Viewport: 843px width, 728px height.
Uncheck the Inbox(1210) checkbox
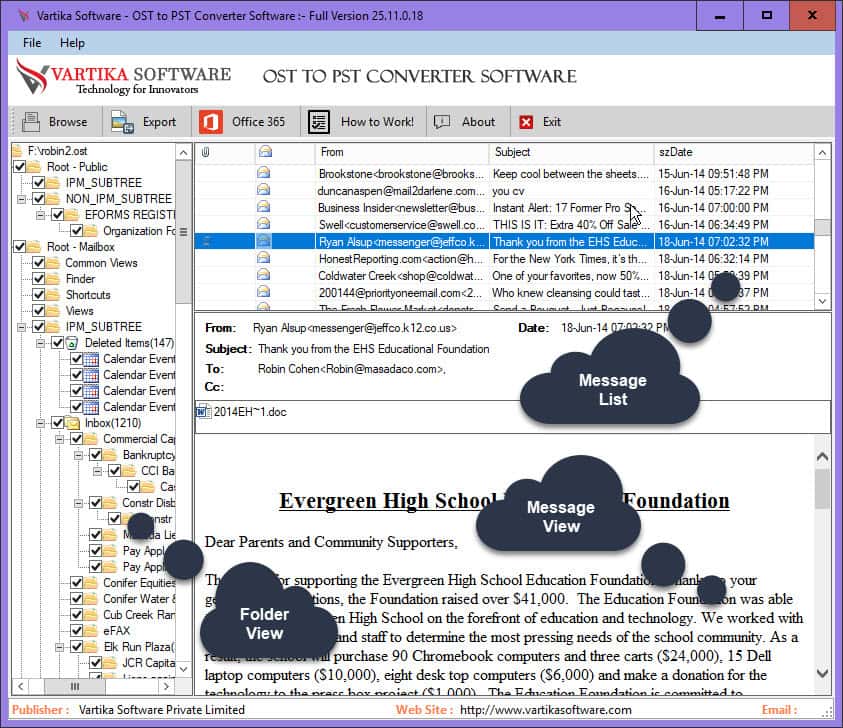click(x=58, y=423)
